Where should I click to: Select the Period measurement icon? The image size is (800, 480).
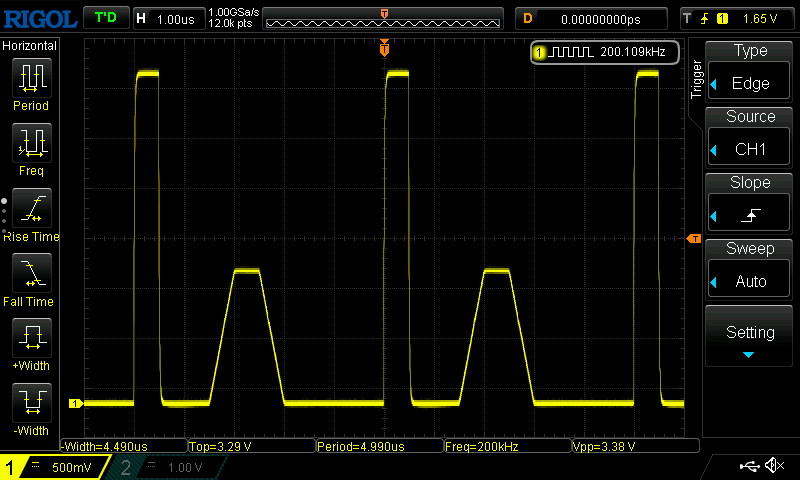click(x=32, y=78)
